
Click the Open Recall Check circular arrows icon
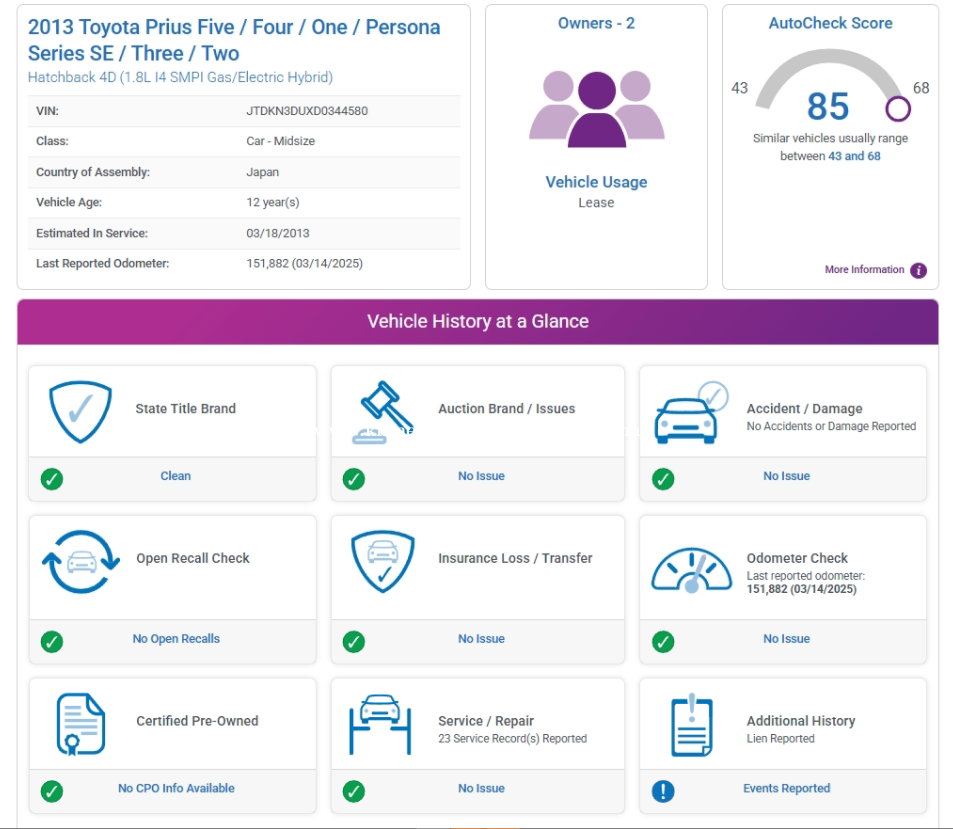point(81,562)
